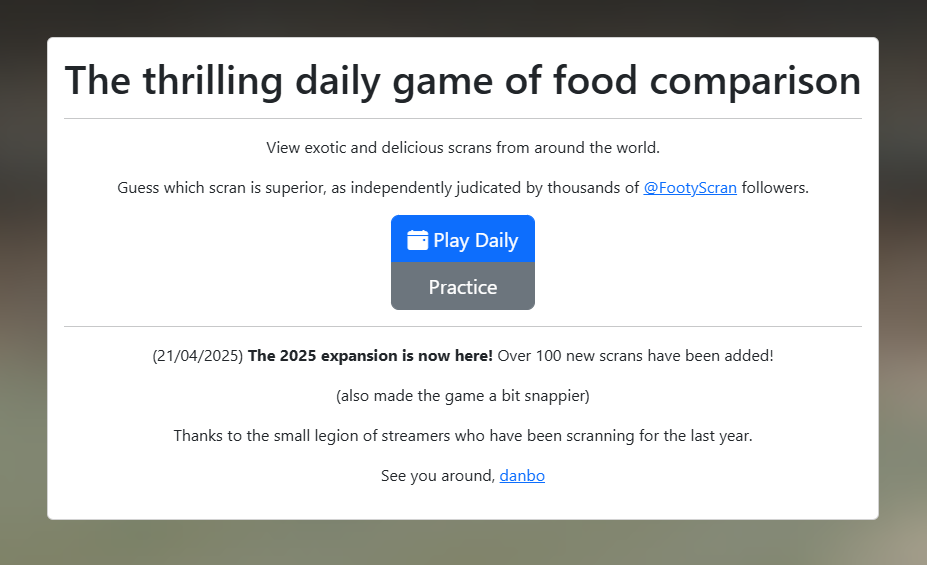The height and width of the screenshot is (565, 927).
Task: Click the 'View exotic and delicious scrans' sentence
Action: [x=463, y=148]
